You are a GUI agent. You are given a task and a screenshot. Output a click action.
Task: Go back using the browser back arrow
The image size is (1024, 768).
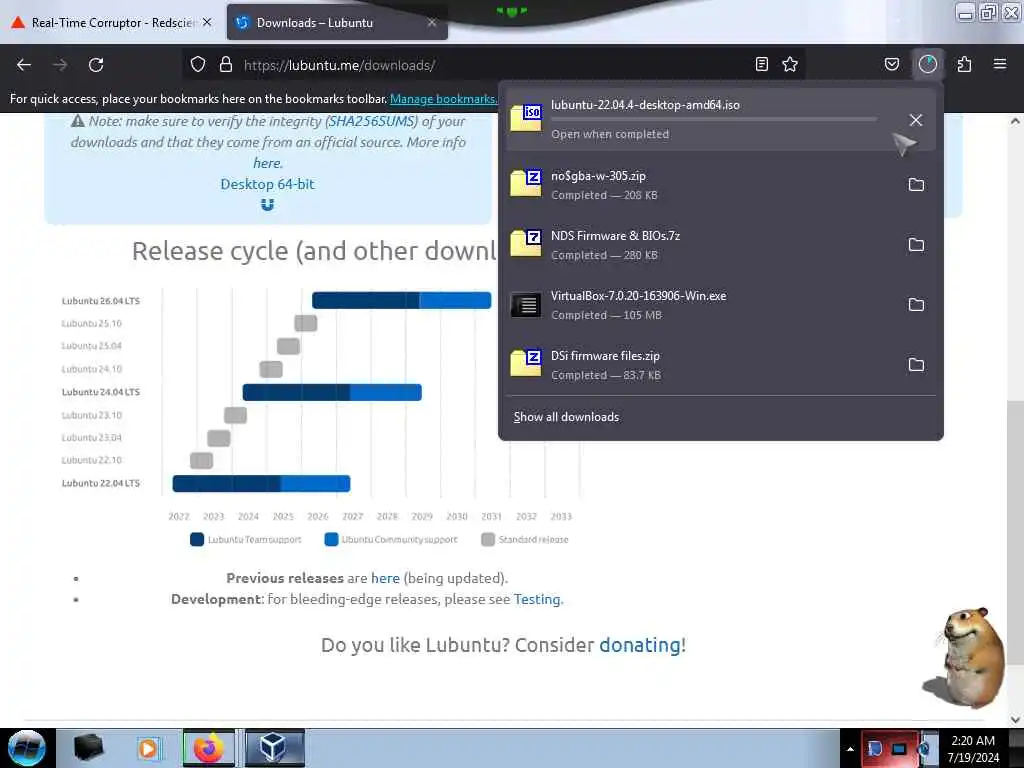24,65
